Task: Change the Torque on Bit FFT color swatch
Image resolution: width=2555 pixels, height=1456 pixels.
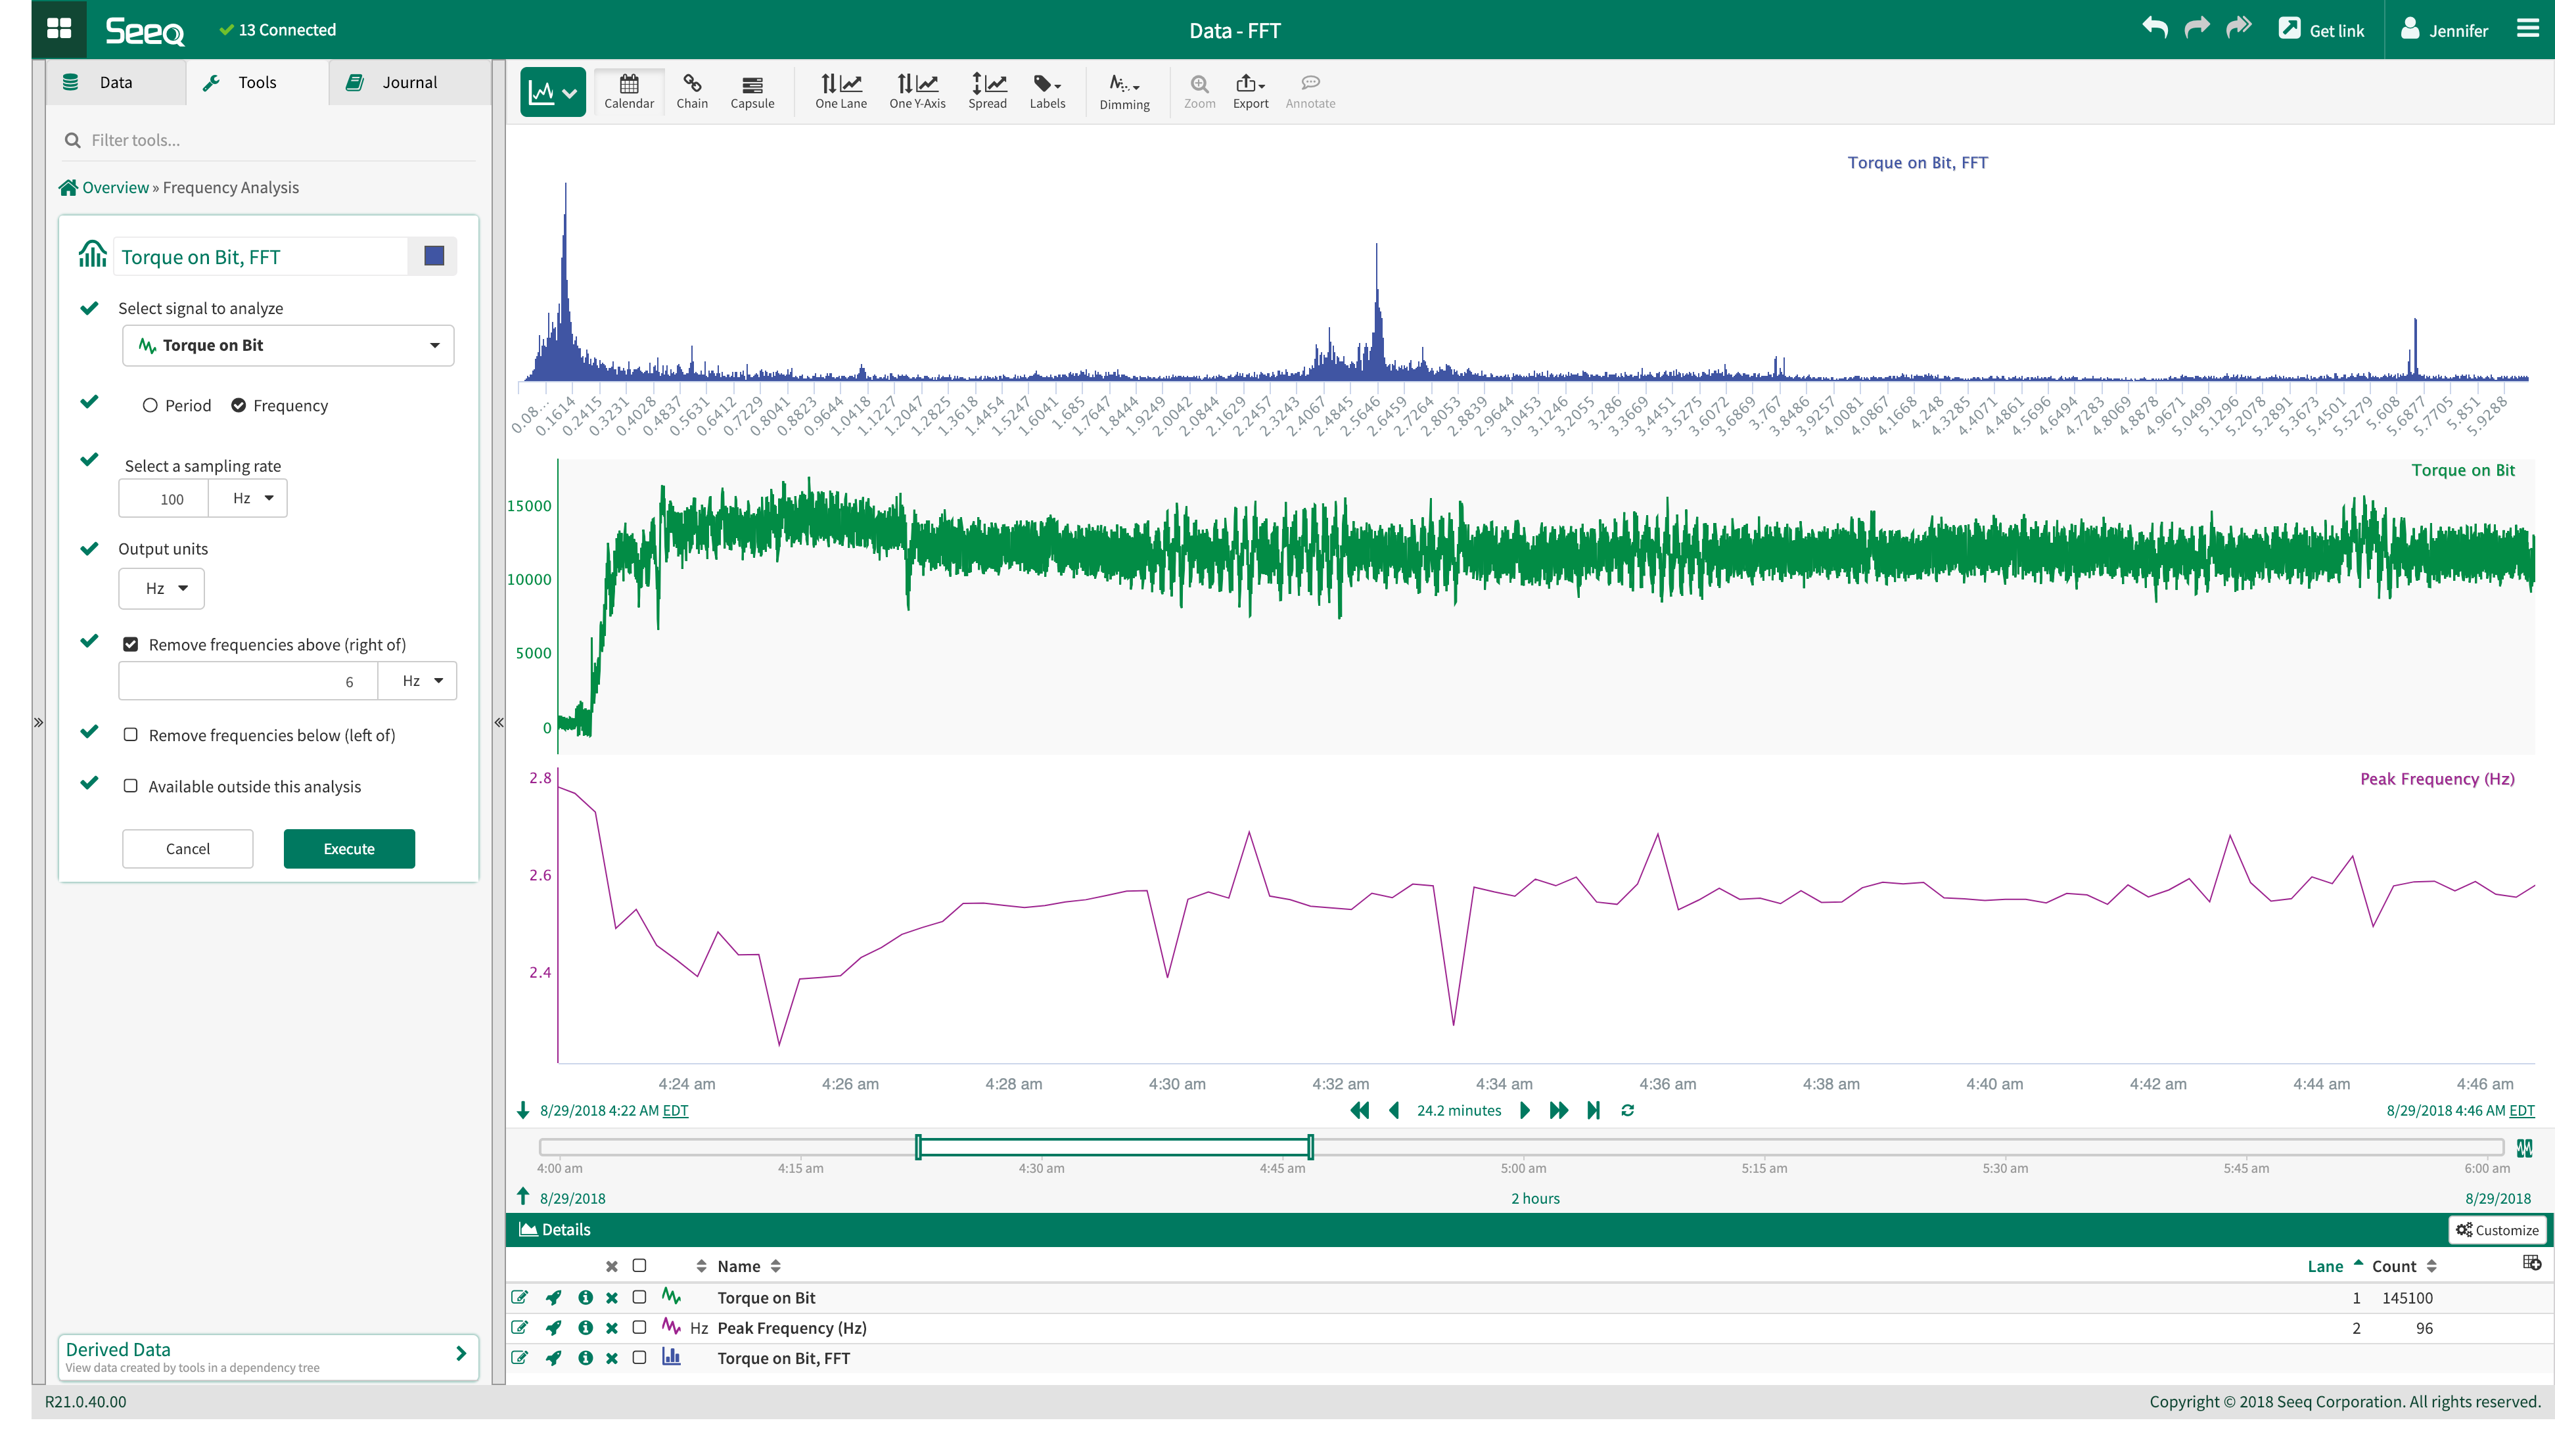Action: pos(432,256)
